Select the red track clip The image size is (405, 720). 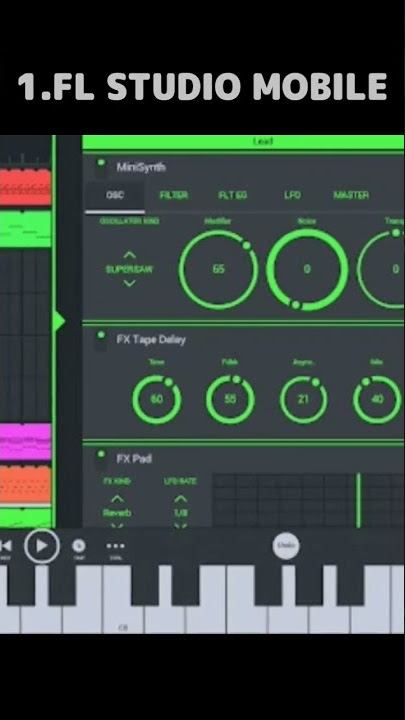[25, 187]
